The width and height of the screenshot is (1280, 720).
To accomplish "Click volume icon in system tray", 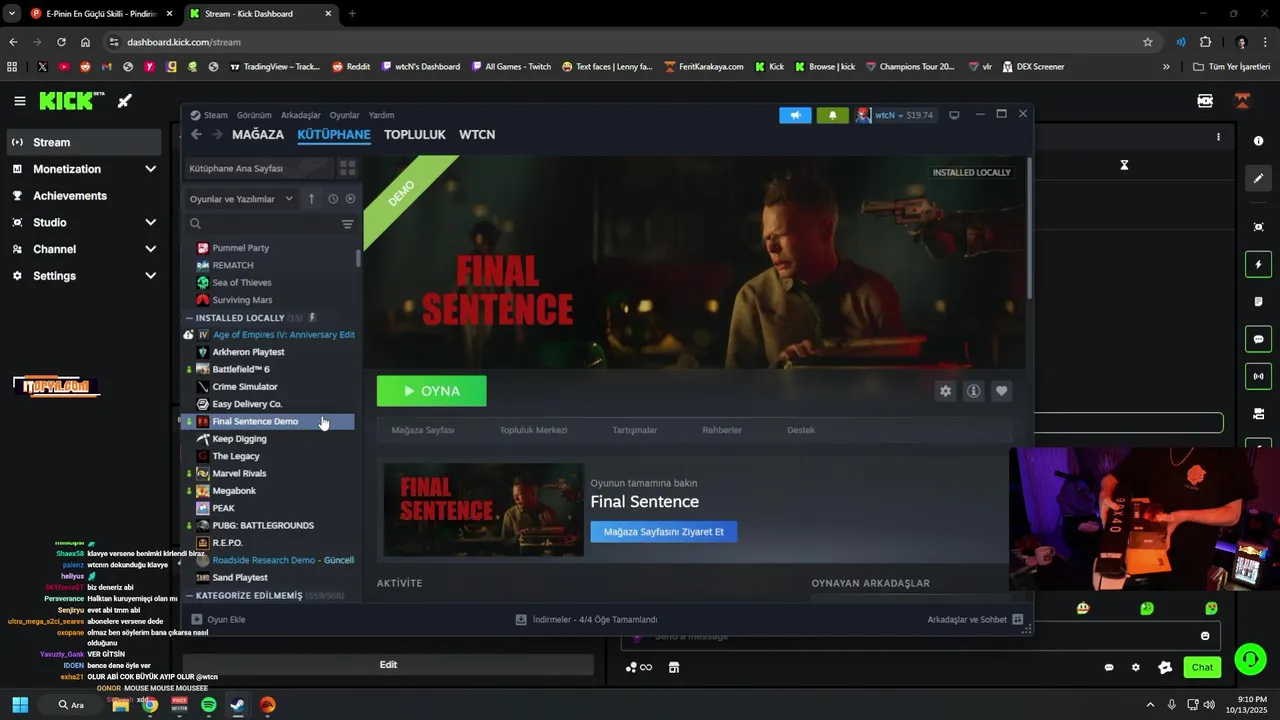I will (1209, 705).
